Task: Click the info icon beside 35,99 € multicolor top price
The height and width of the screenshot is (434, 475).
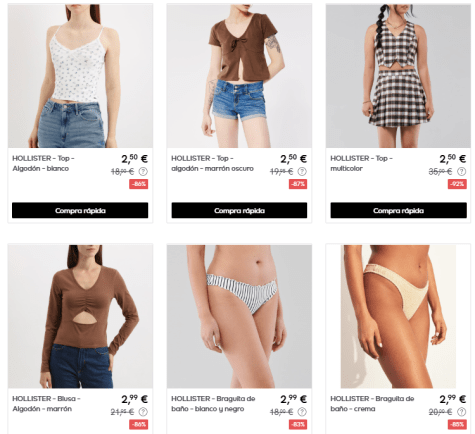Action: tap(461, 172)
